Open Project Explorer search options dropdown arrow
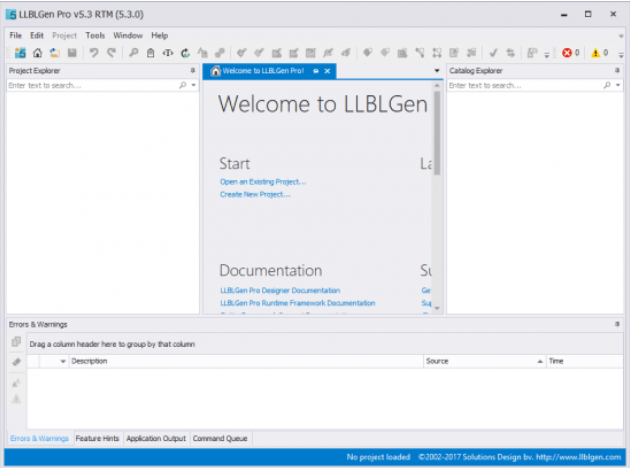 click(194, 85)
